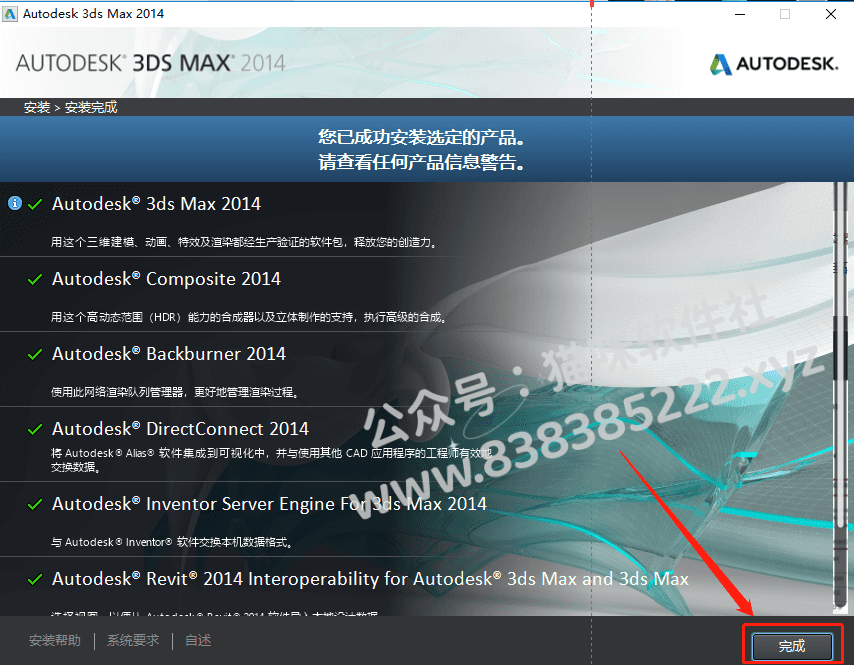Click the green checkmark for Autodesk 3ds Max 2014
This screenshot has height=665, width=854.
[x=35, y=204]
